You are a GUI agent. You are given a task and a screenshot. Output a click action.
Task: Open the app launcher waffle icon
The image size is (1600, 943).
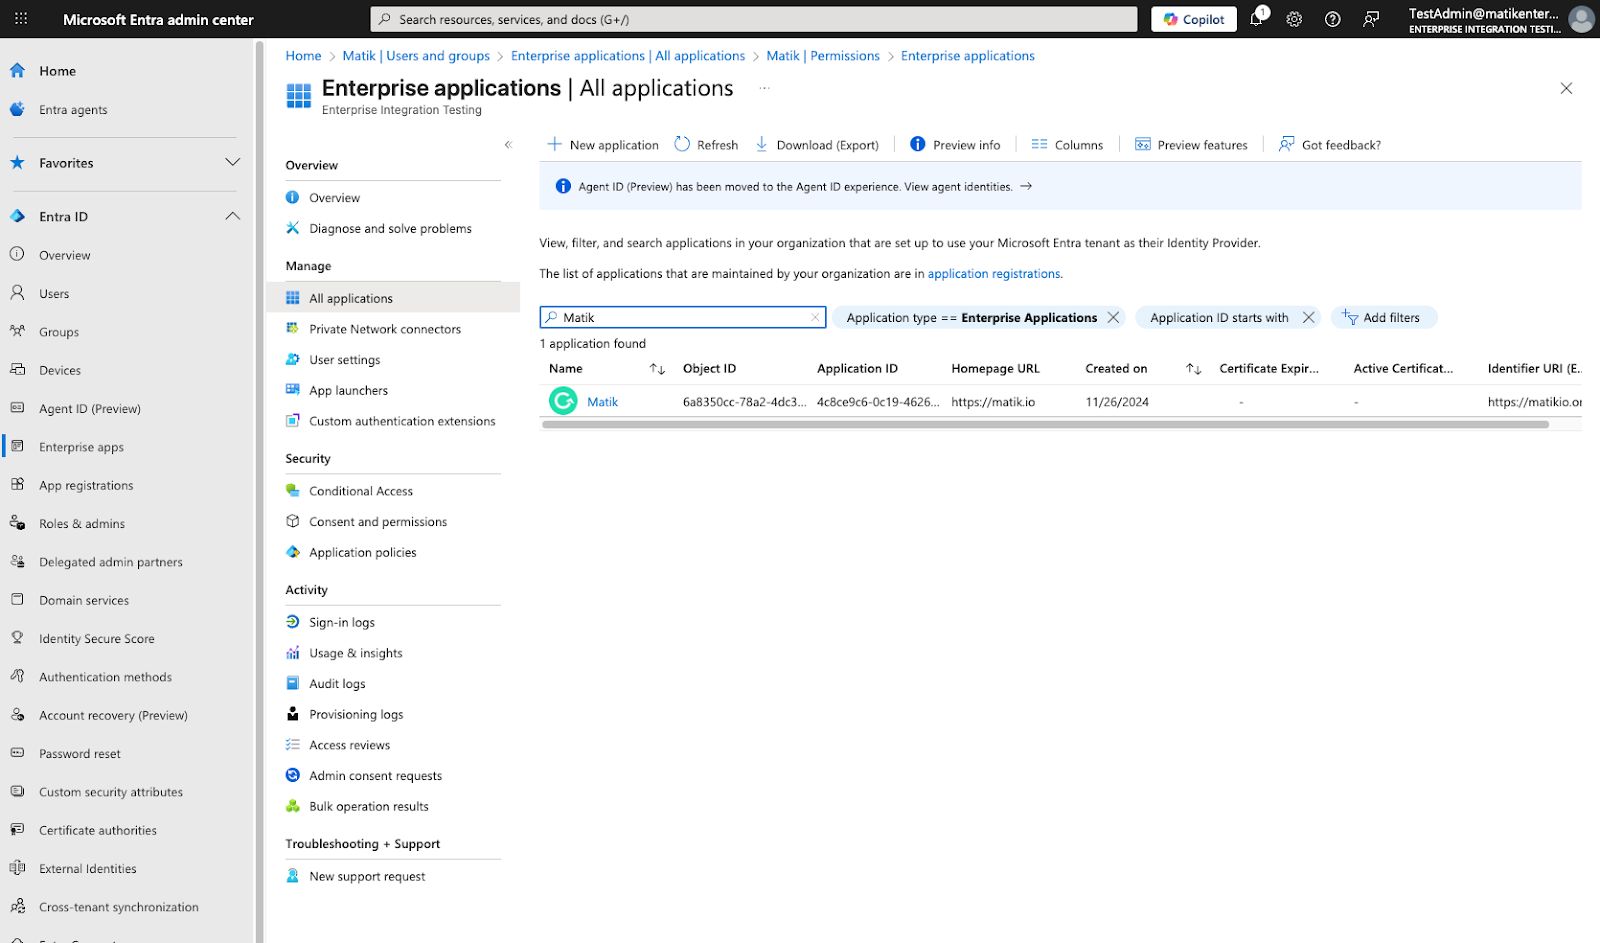21,19
